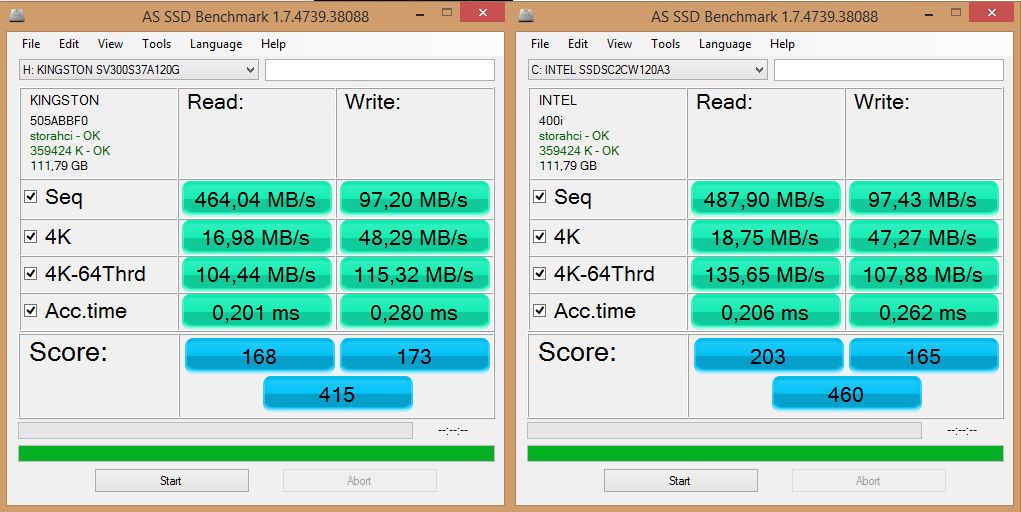Click the 0,280 ms write access time
Image resolution: width=1021 pixels, height=512 pixels.
pos(414,312)
